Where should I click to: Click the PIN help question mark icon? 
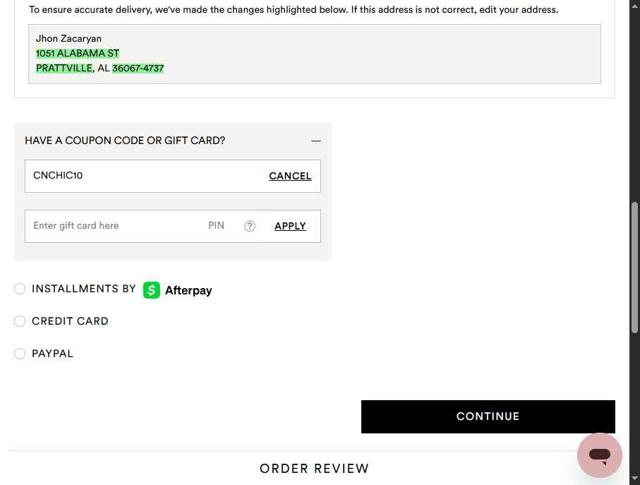click(250, 226)
